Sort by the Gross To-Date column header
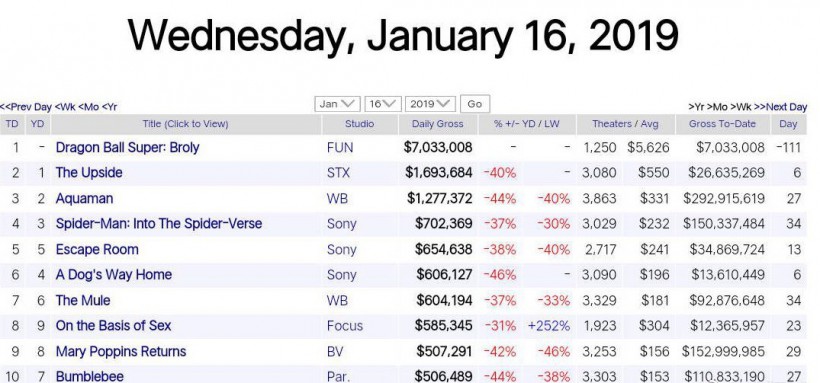 click(722, 124)
